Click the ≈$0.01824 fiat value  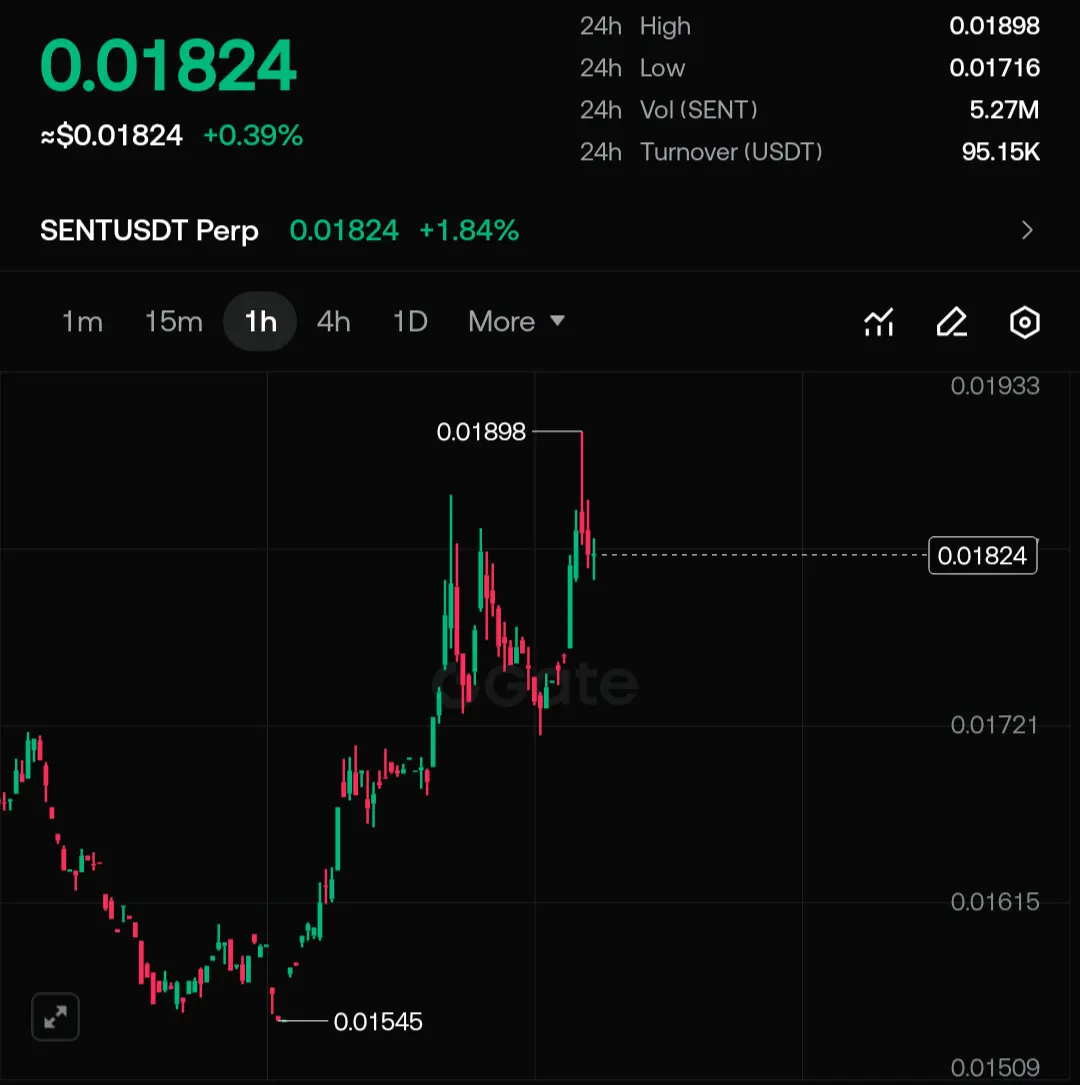[111, 135]
